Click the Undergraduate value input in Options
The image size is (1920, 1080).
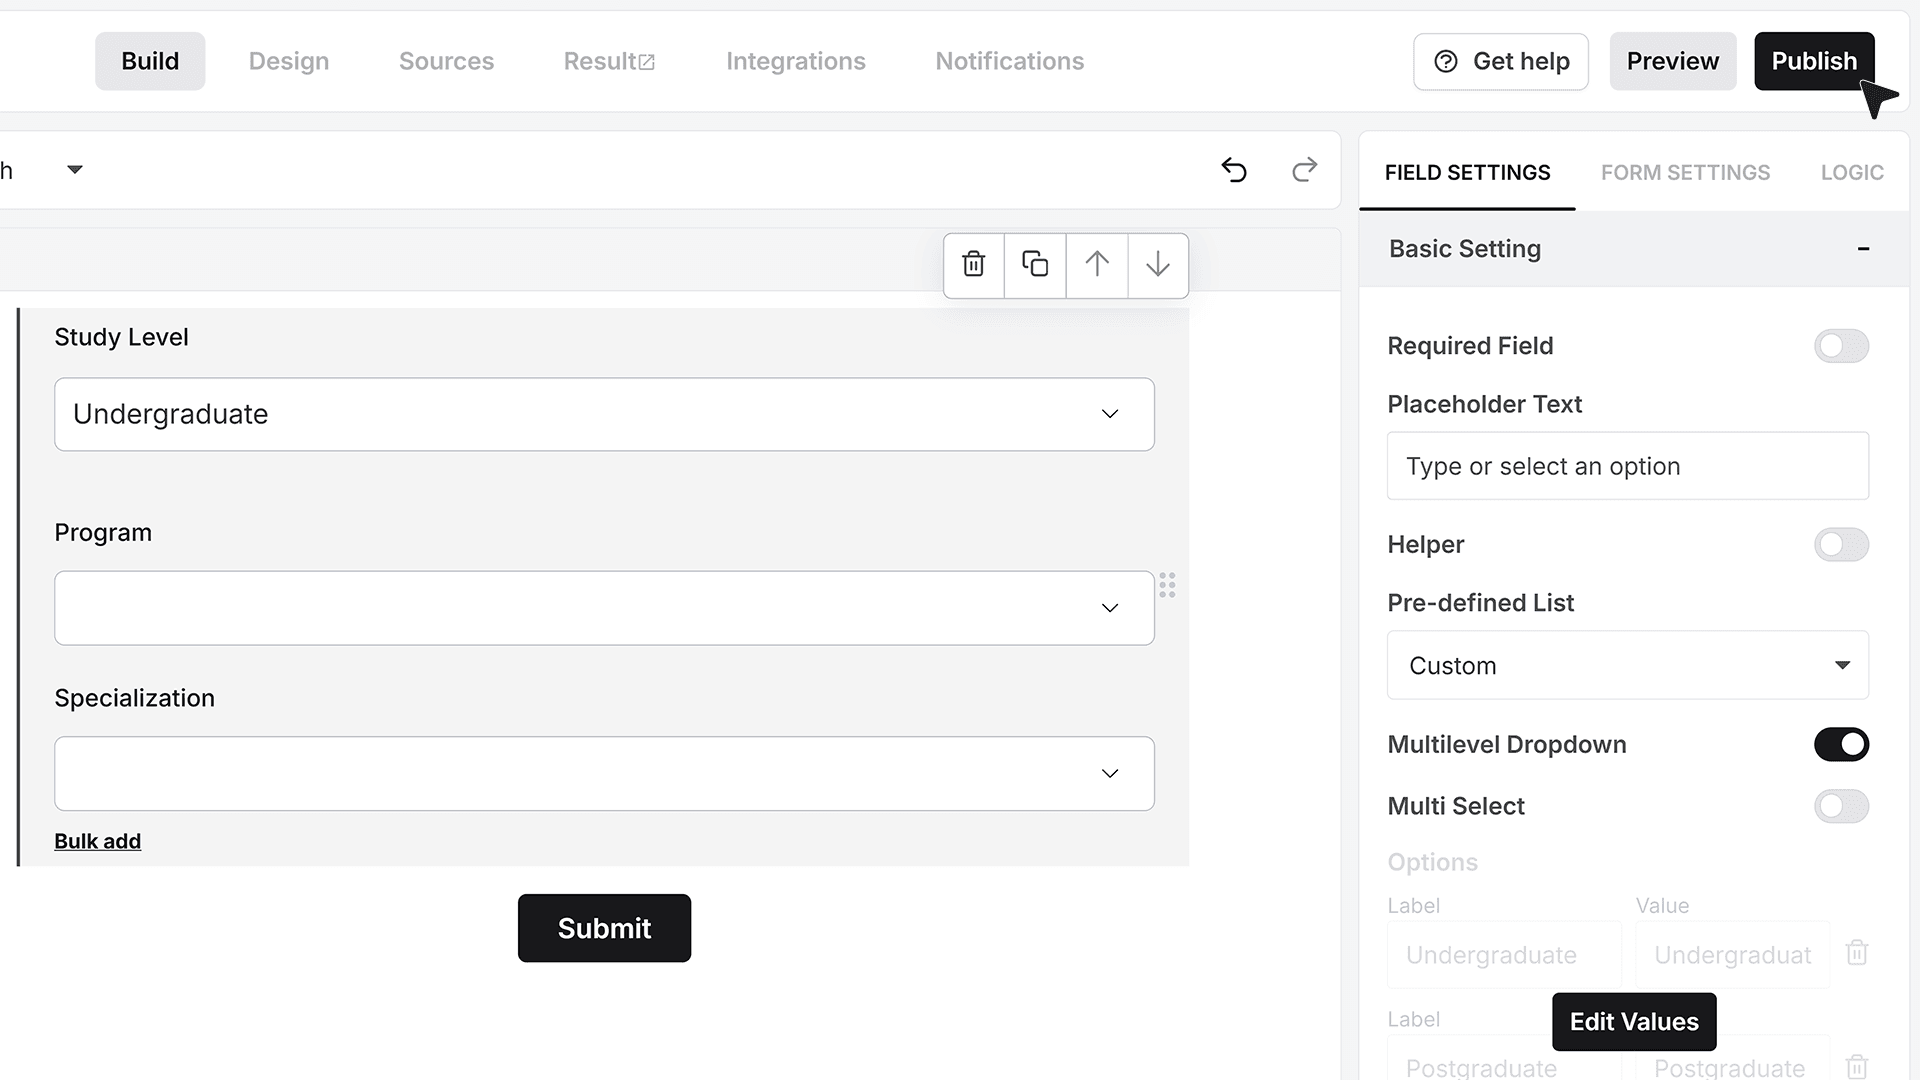click(1732, 955)
